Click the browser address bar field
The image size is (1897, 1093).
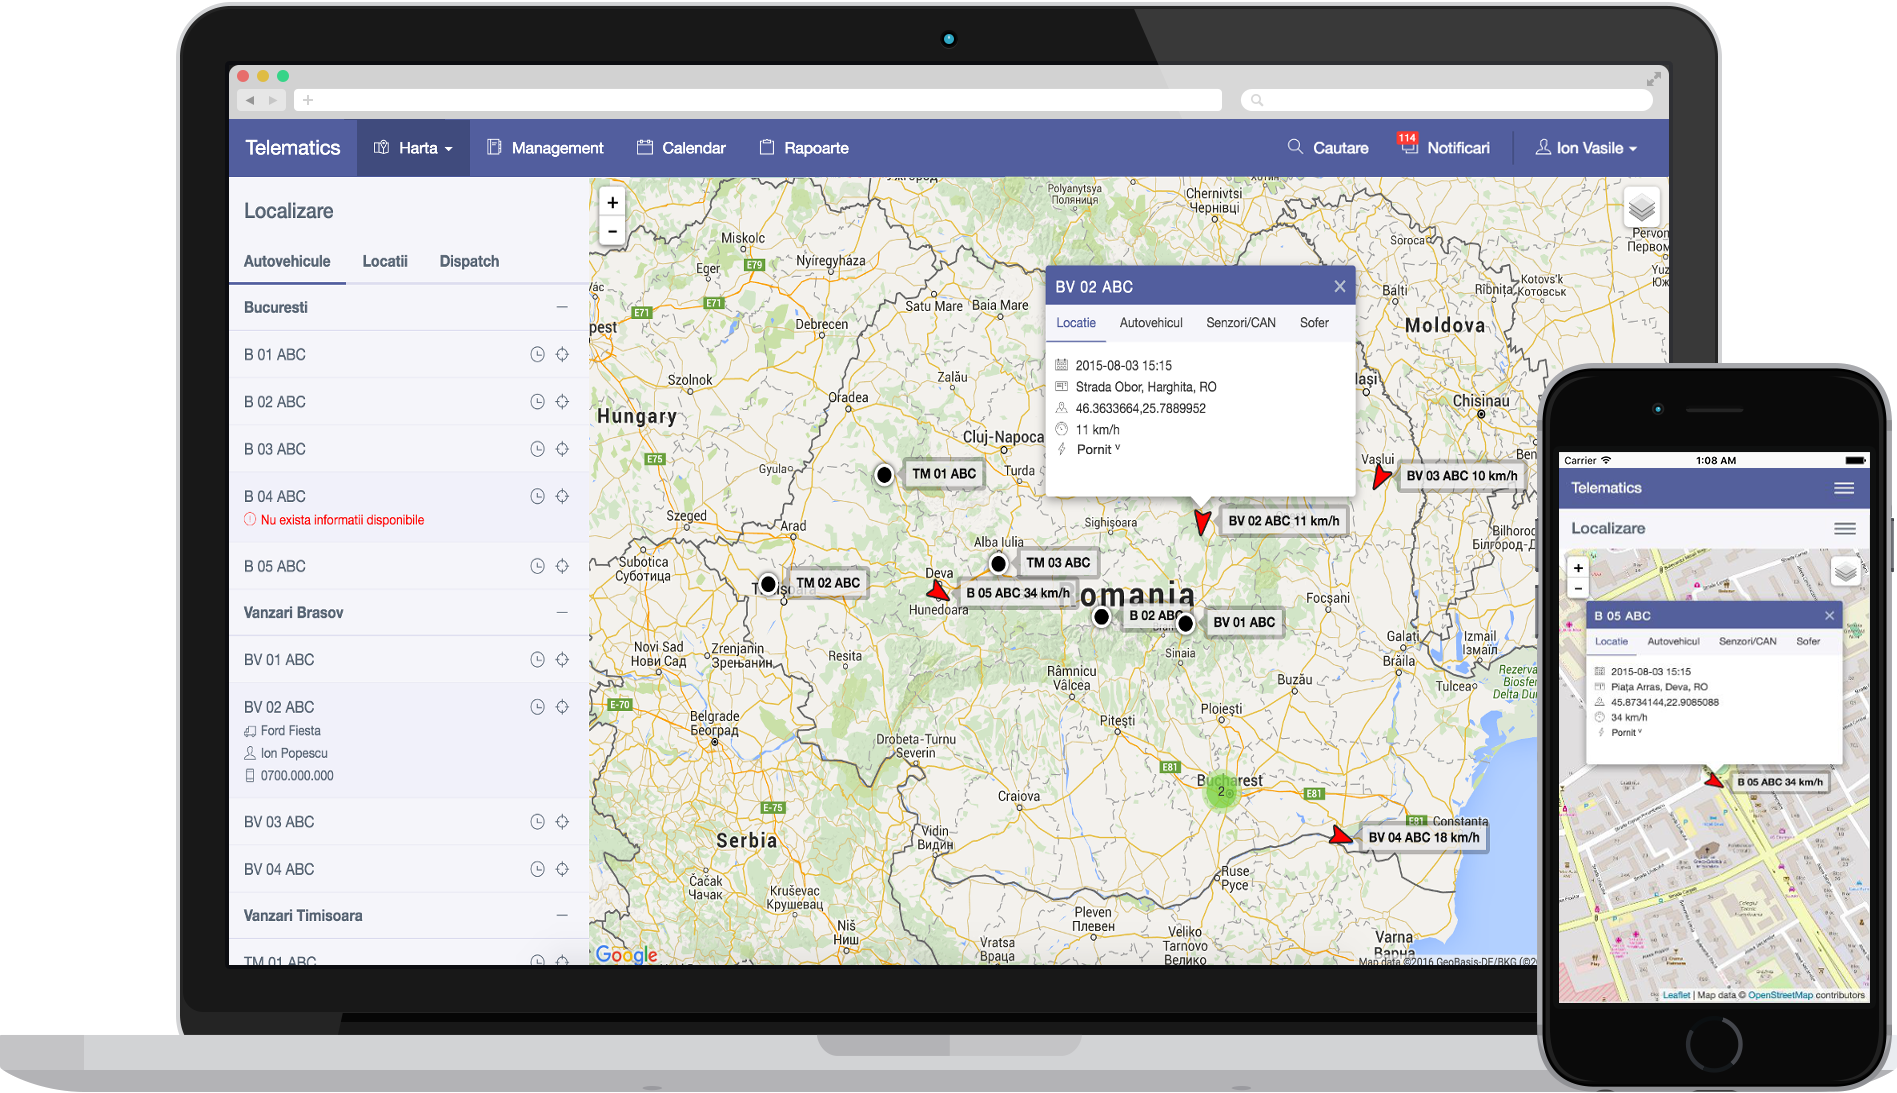click(759, 100)
